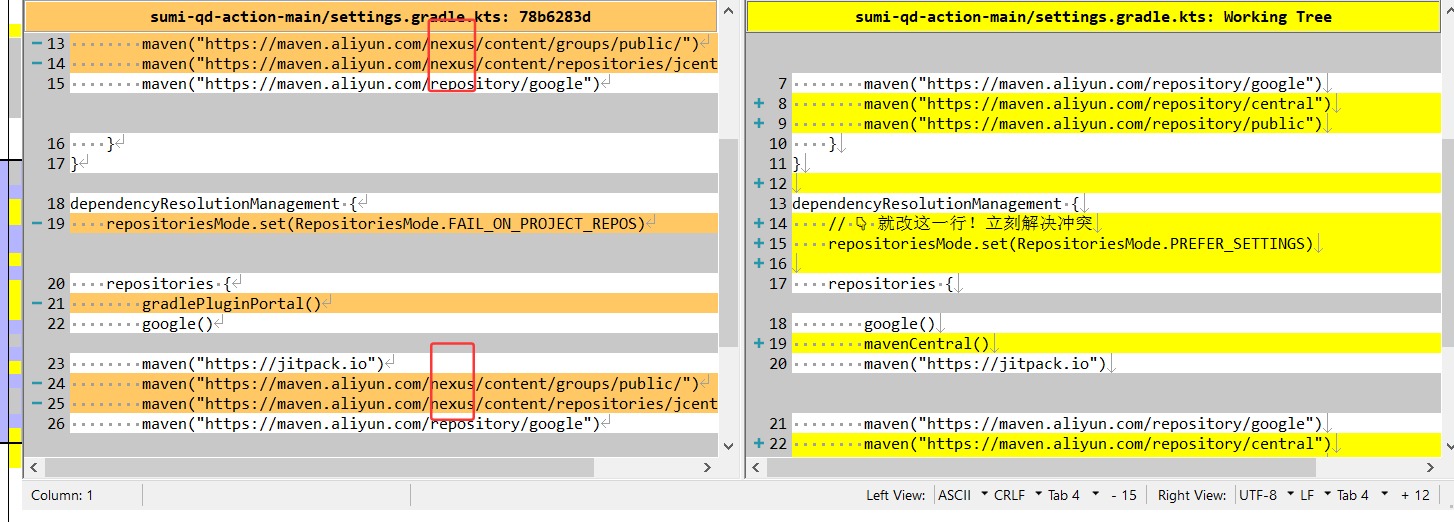Click the repository/google maven line 15 on the left

(394, 84)
